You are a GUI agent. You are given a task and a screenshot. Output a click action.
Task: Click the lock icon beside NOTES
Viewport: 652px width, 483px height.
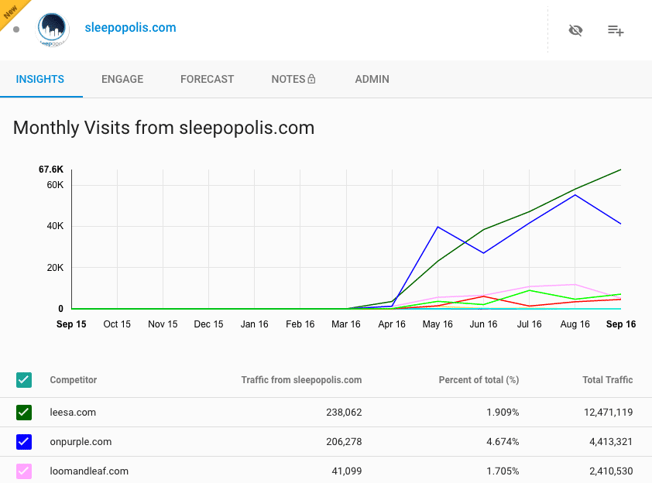[x=311, y=79]
